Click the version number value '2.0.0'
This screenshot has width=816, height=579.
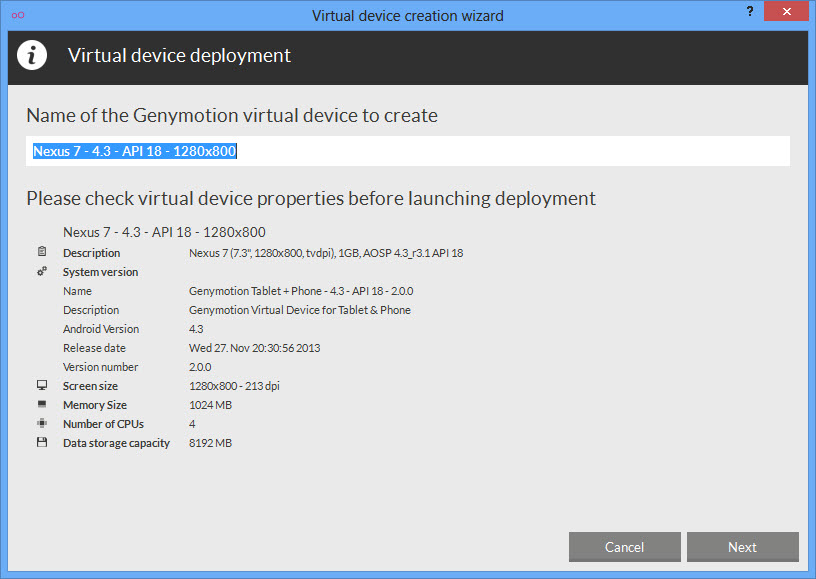click(x=200, y=367)
